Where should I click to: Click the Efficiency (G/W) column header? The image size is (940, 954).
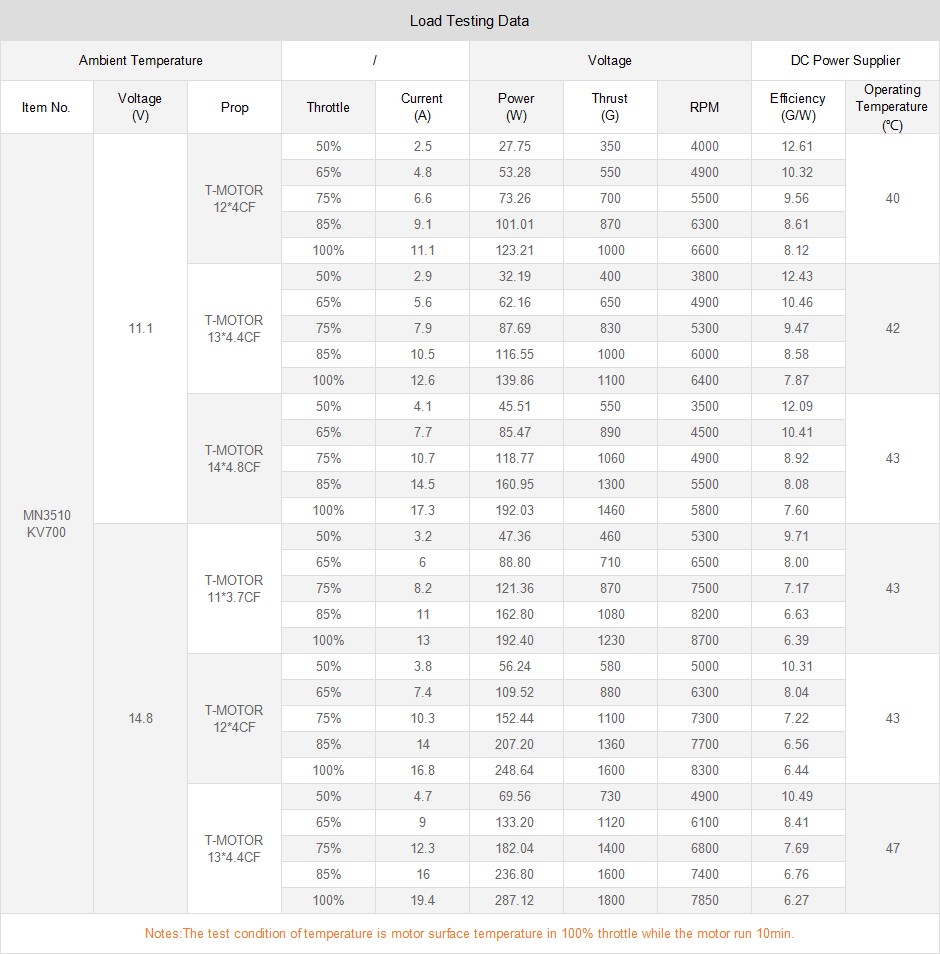797,107
